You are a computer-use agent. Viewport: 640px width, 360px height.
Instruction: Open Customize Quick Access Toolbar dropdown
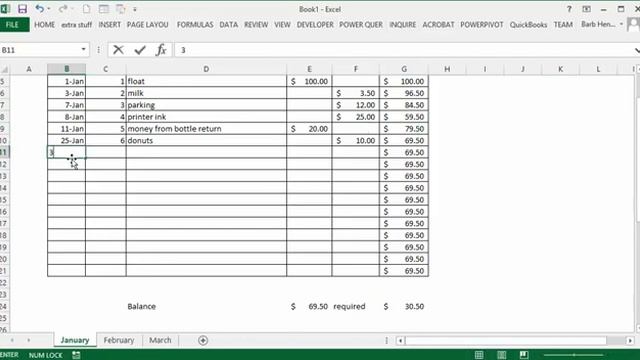pos(135,9)
